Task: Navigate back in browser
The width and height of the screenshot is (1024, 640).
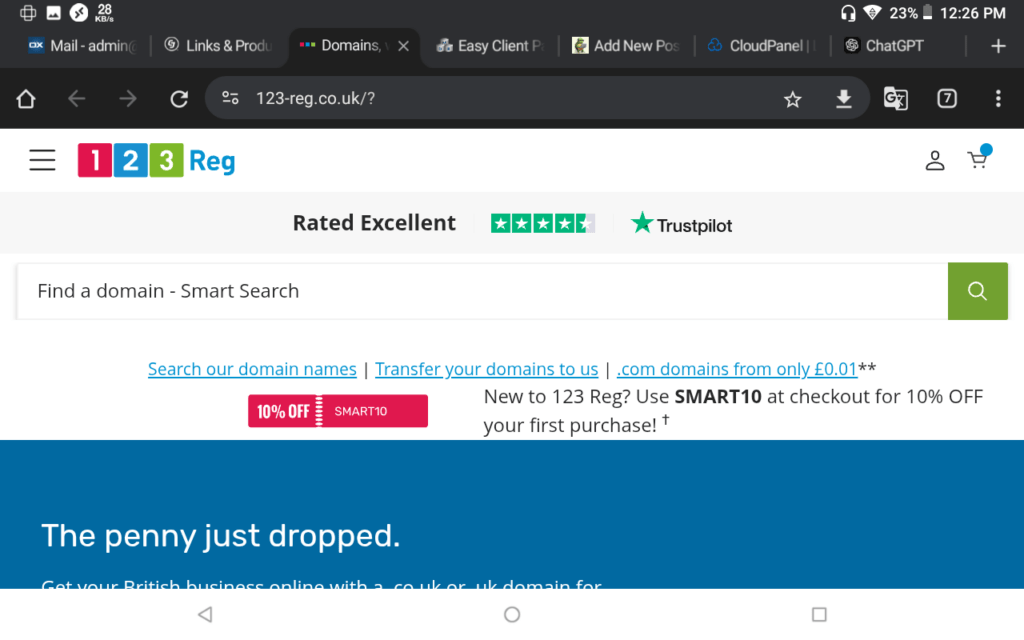Action: coord(76,99)
